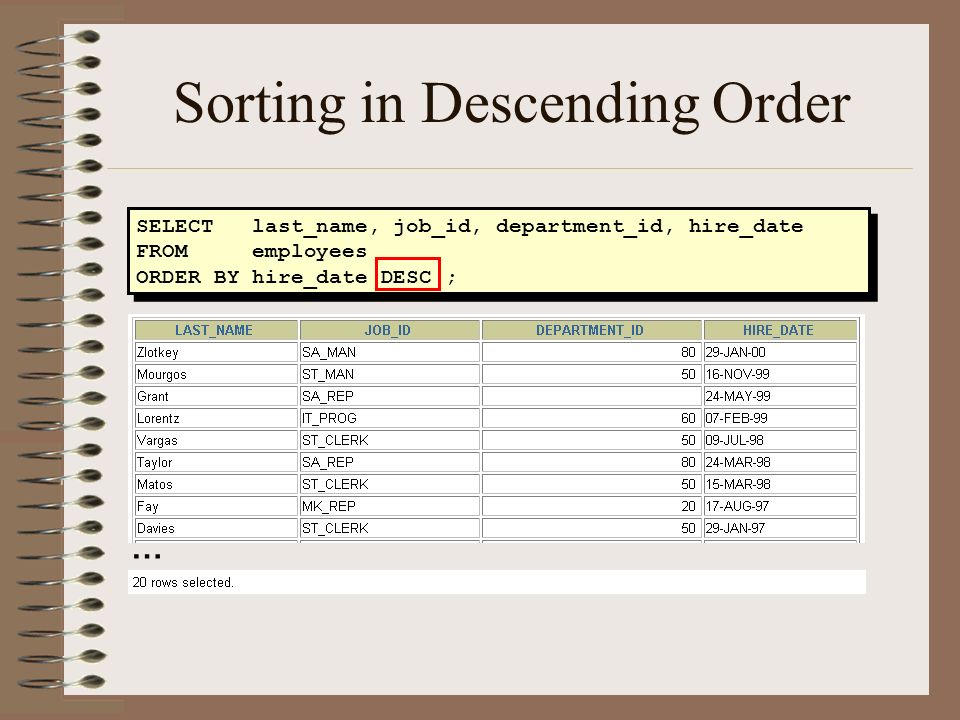This screenshot has width=960, height=720.
Task: Click the FROM keyword in the query
Action: [x=162, y=252]
